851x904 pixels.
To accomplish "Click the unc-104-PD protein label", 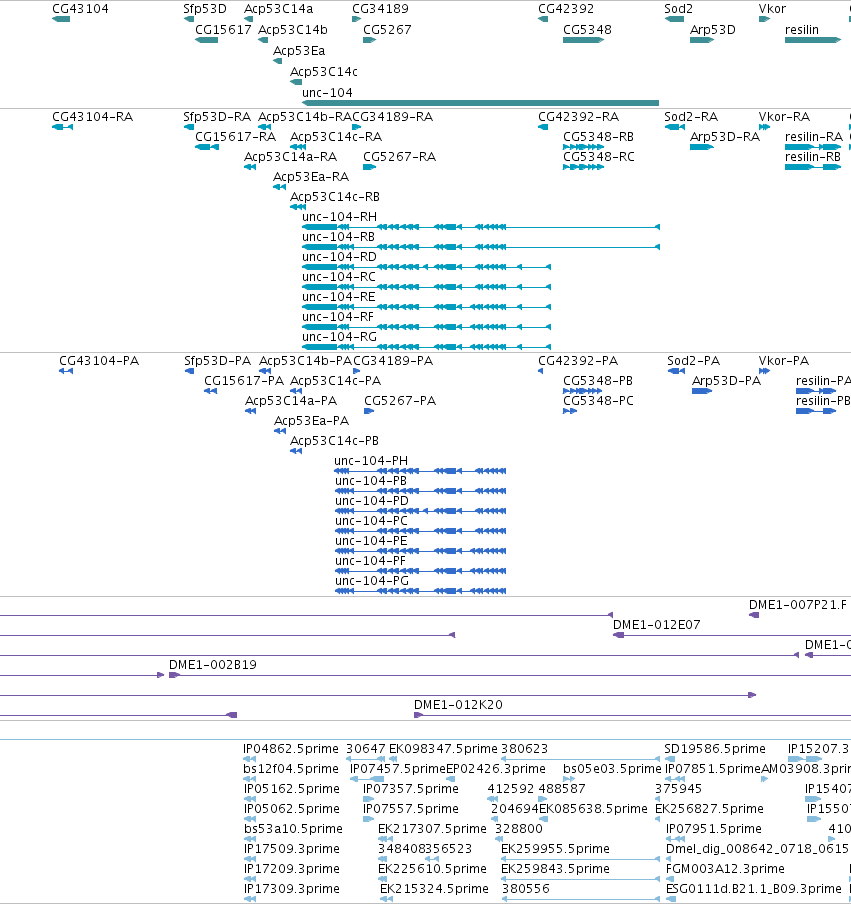I will click(372, 501).
